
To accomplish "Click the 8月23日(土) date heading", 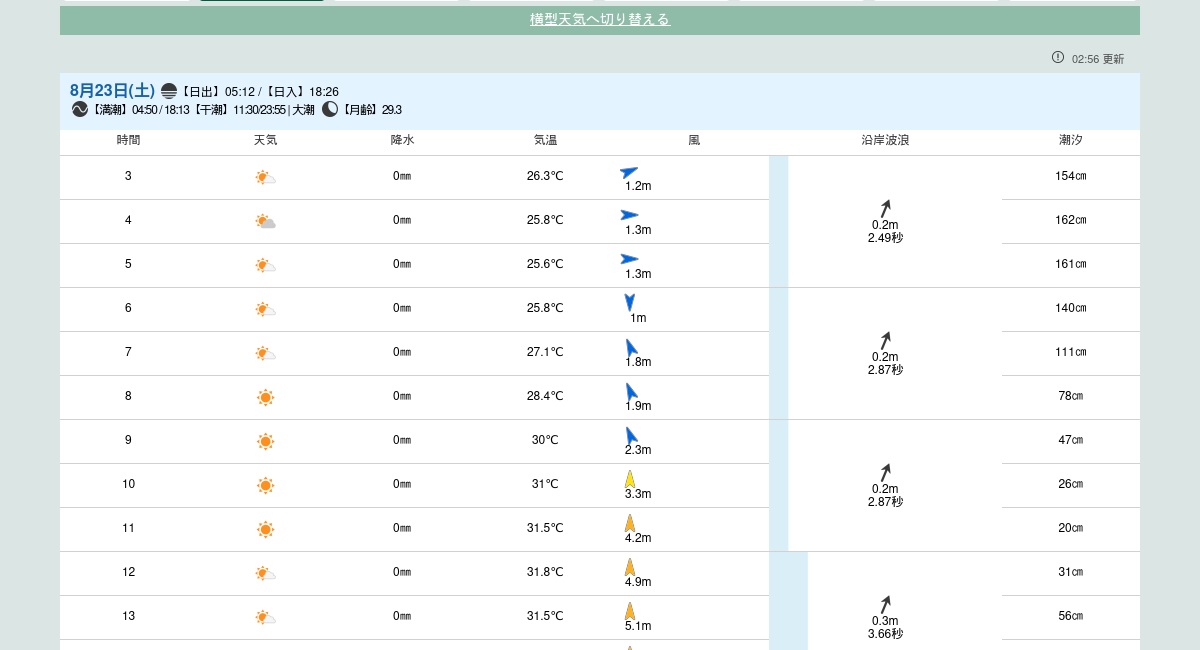I will [x=112, y=91].
